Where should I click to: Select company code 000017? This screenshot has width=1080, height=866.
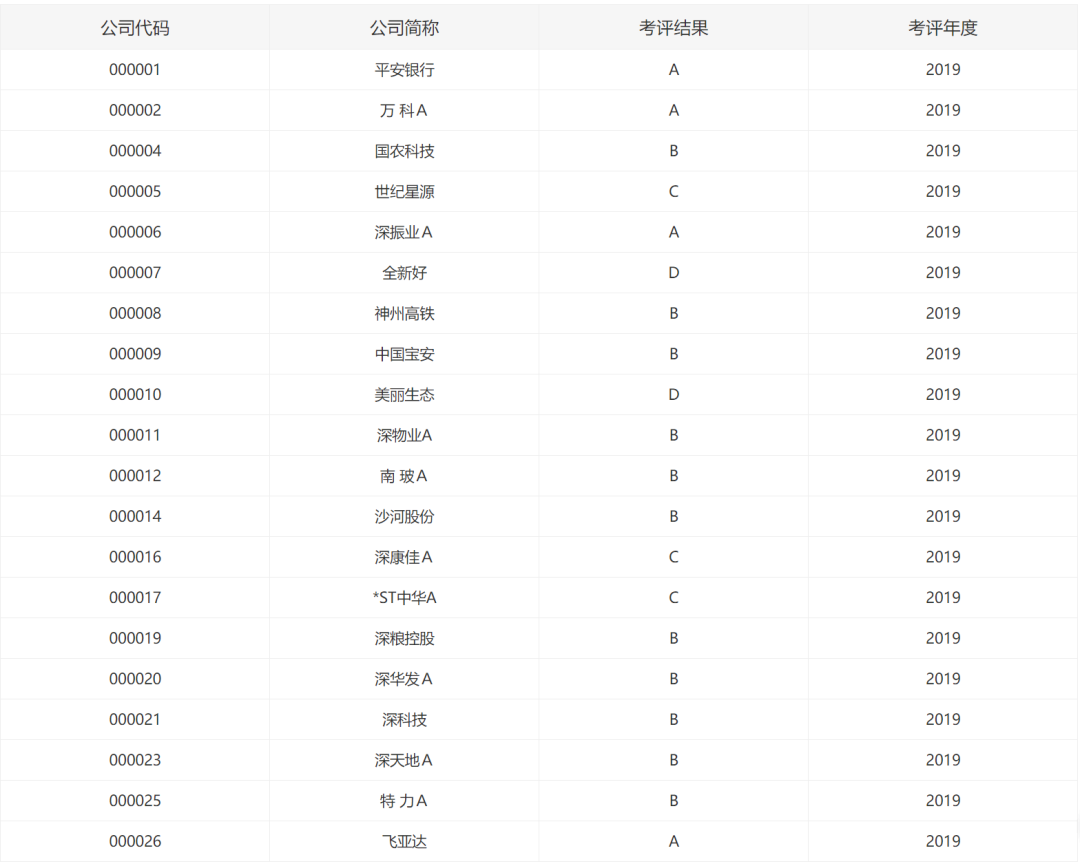coord(135,598)
